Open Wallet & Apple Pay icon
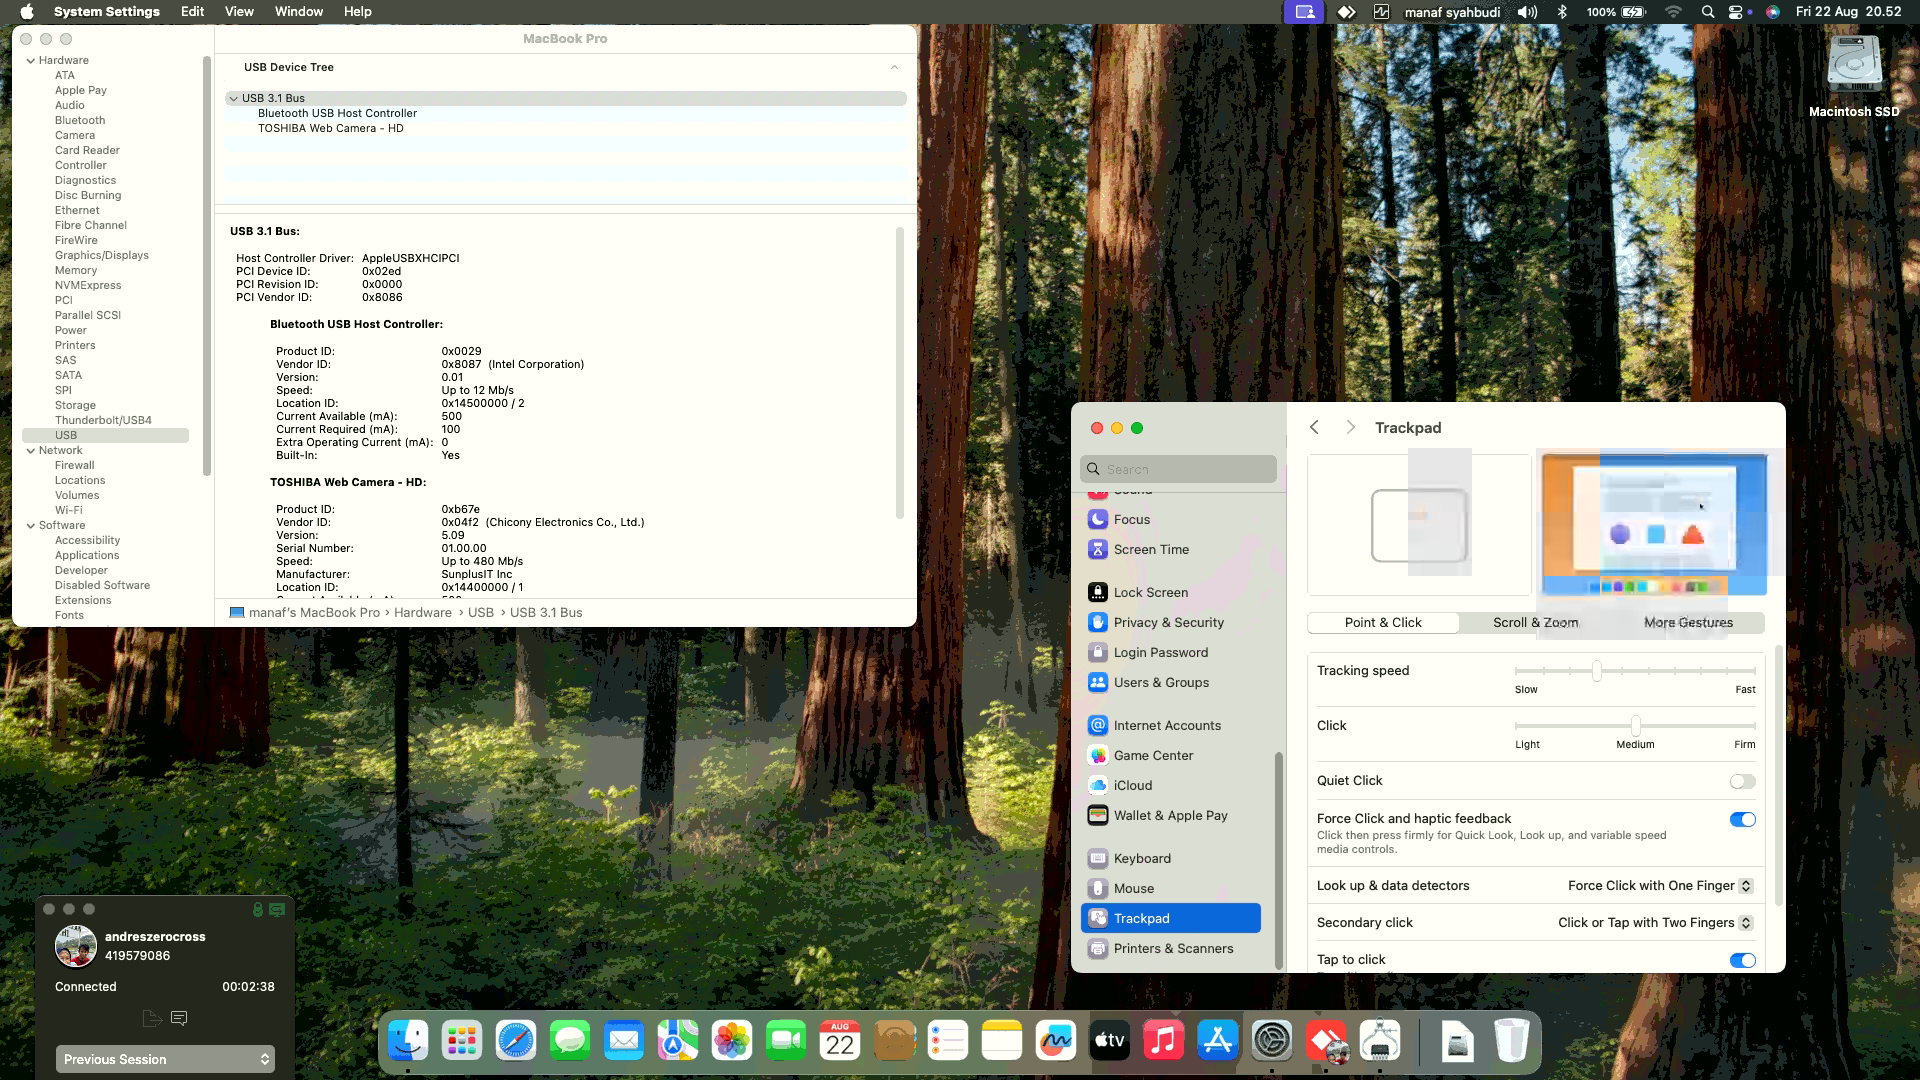Viewport: 1920px width, 1080px height. [1097, 815]
